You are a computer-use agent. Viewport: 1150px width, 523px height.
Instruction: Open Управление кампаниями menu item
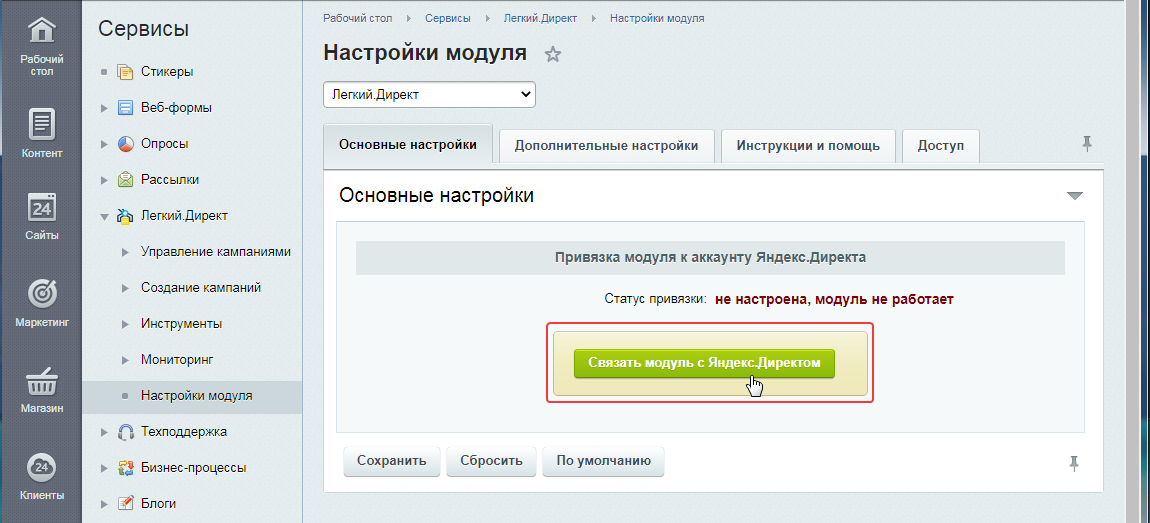point(216,252)
